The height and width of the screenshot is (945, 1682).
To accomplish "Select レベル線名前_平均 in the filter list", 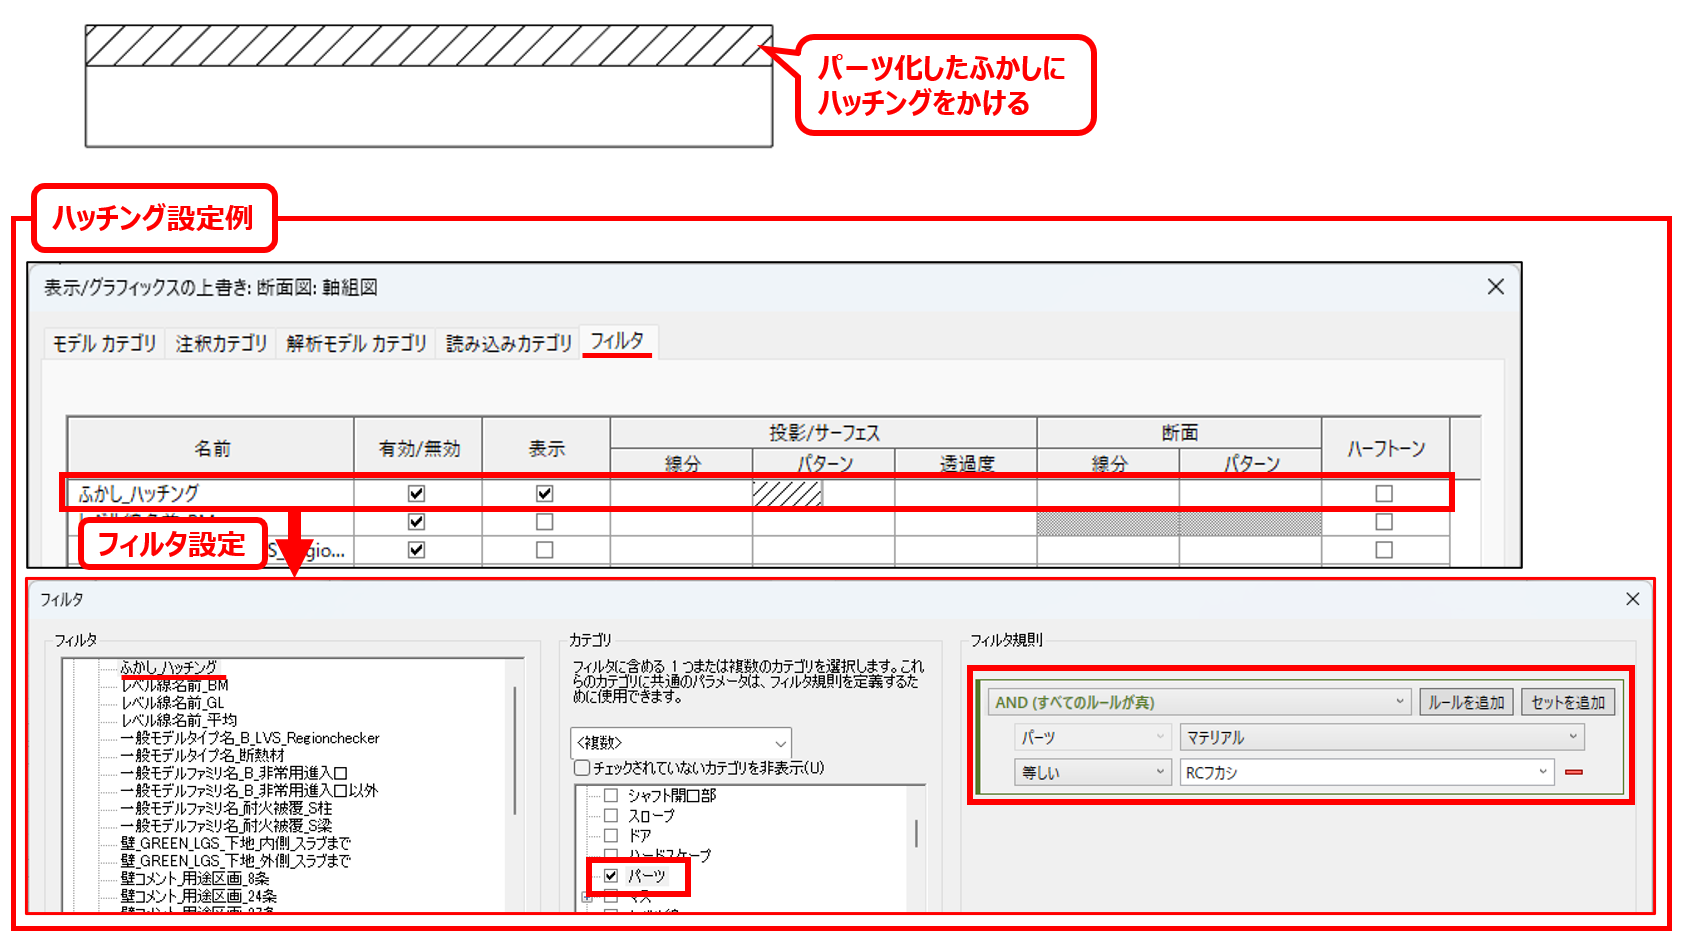I will point(179,720).
